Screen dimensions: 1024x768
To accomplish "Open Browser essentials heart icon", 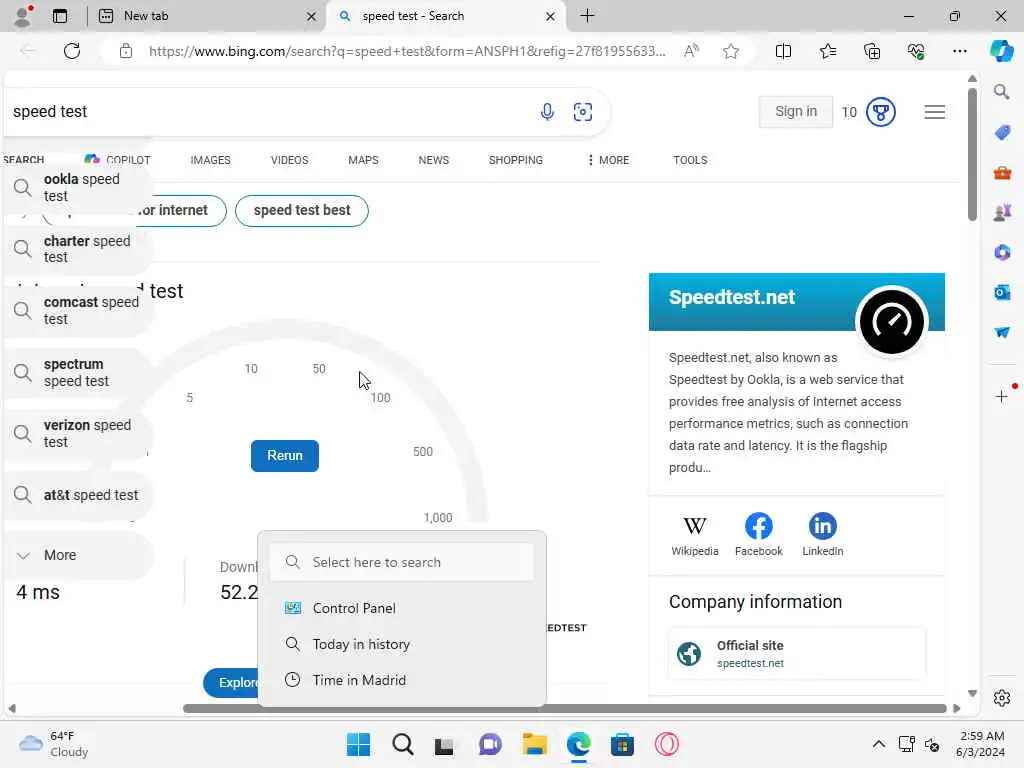I will (916, 51).
